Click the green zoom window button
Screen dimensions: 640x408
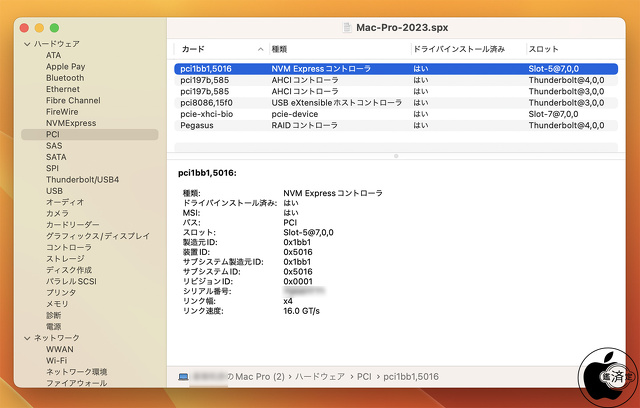pos(54,28)
